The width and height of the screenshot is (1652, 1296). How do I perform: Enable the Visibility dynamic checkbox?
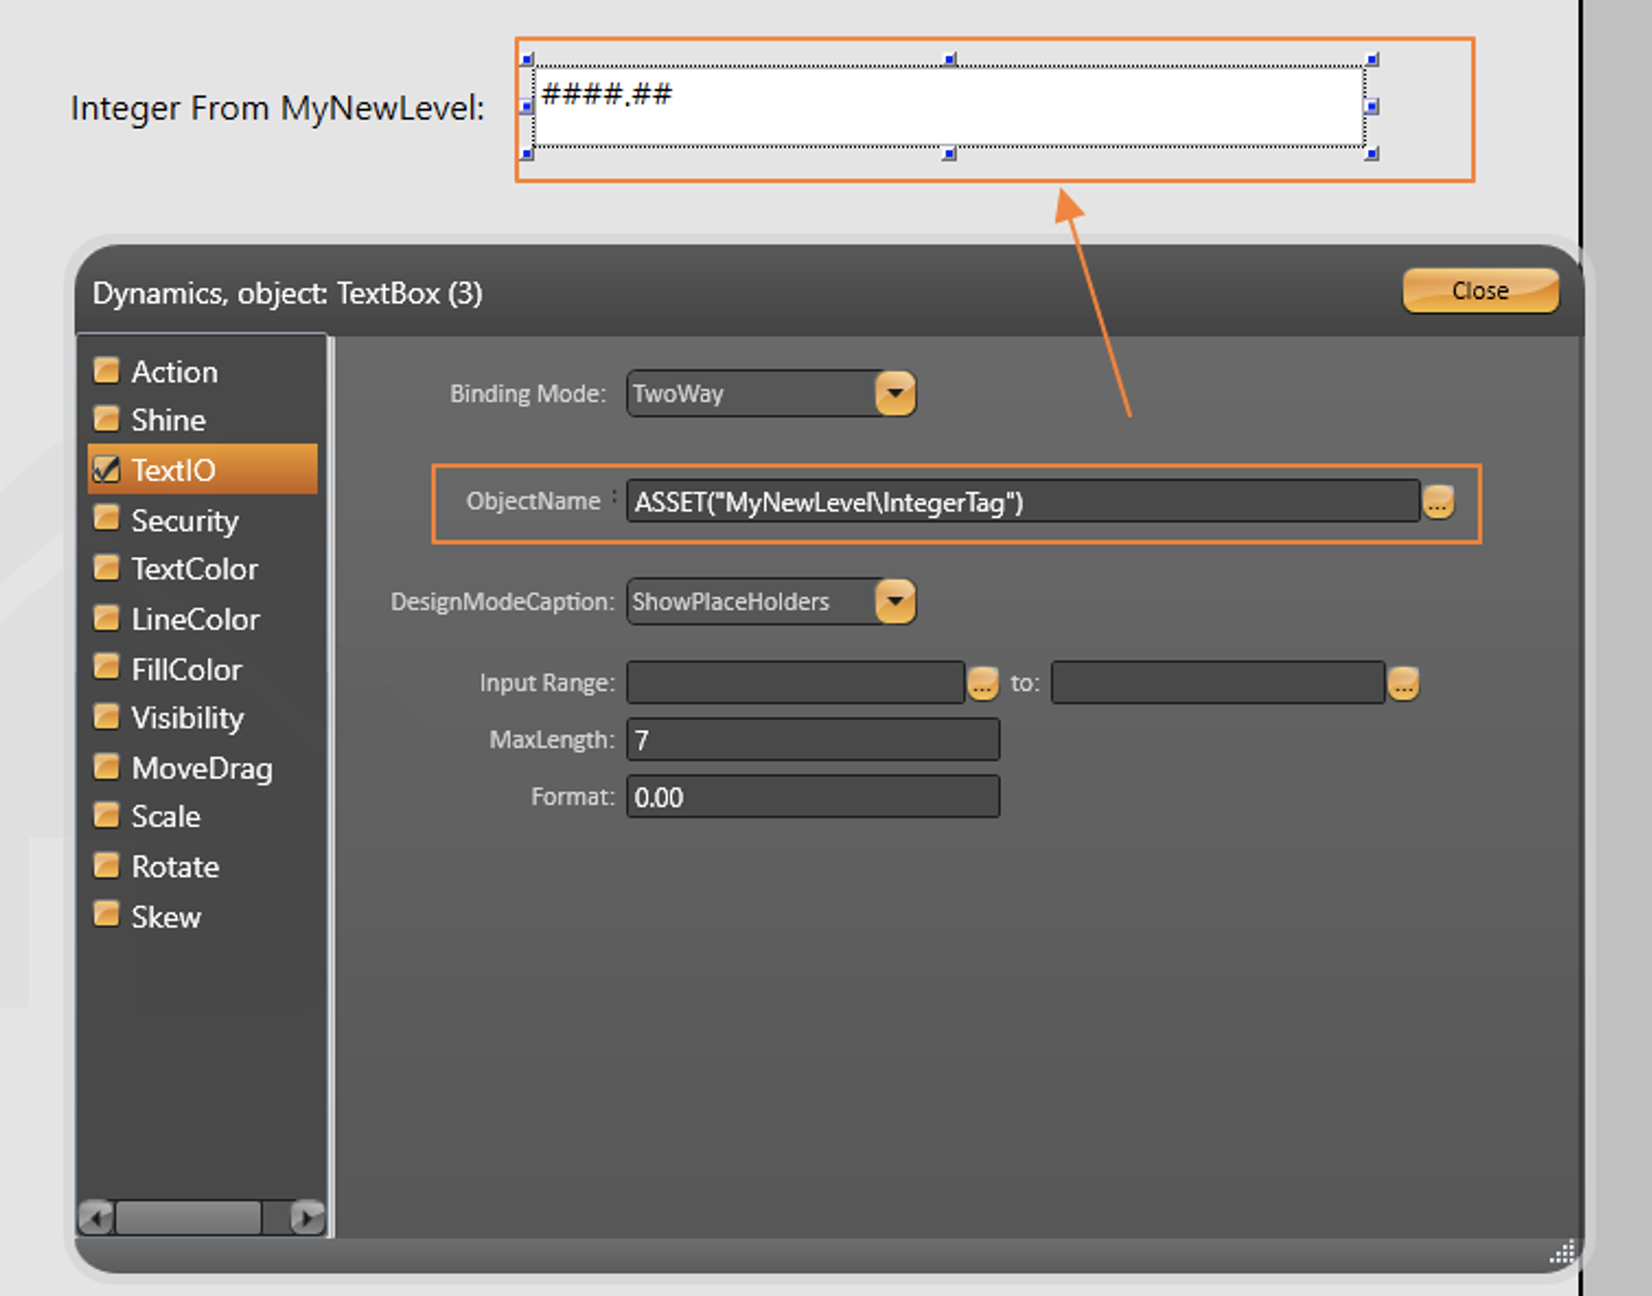[106, 717]
